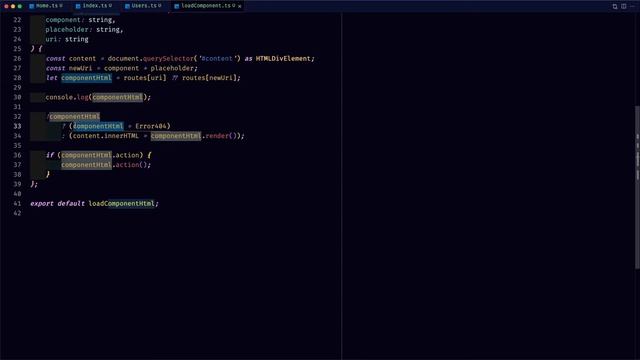Click line number 33 in the gutter
The image size is (640, 360).
point(17,126)
